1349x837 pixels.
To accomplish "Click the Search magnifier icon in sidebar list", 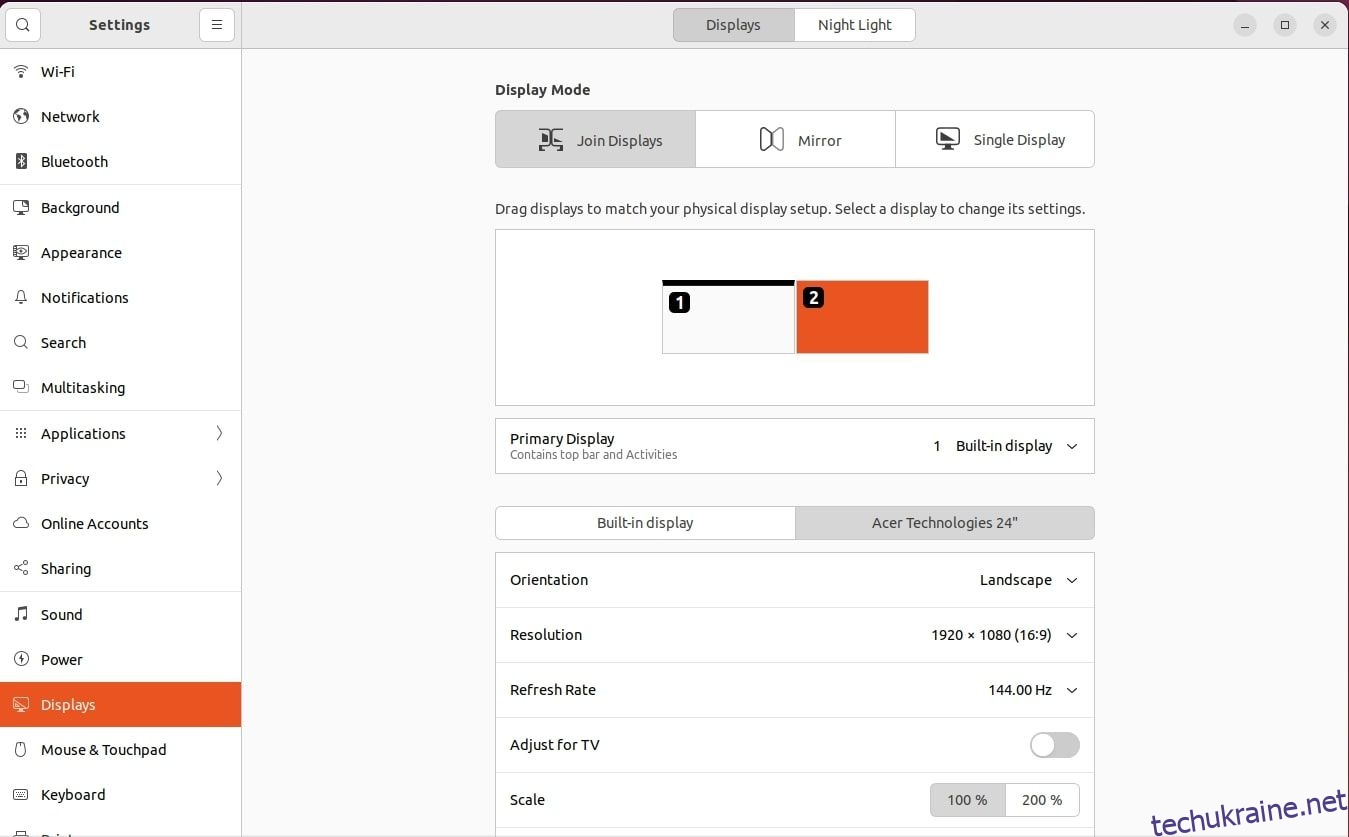I will coord(21,343).
